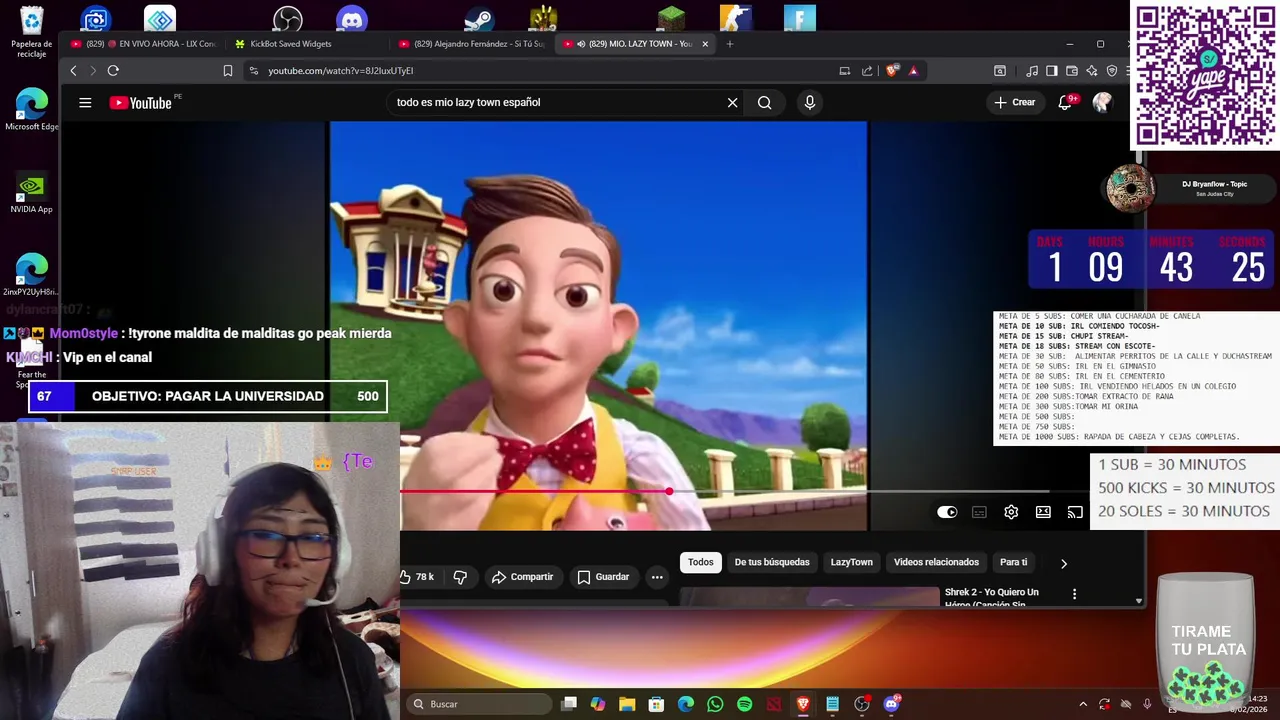This screenshot has width=1280, height=720.
Task: Cast video with Play on TV icon
Action: (x=1075, y=512)
